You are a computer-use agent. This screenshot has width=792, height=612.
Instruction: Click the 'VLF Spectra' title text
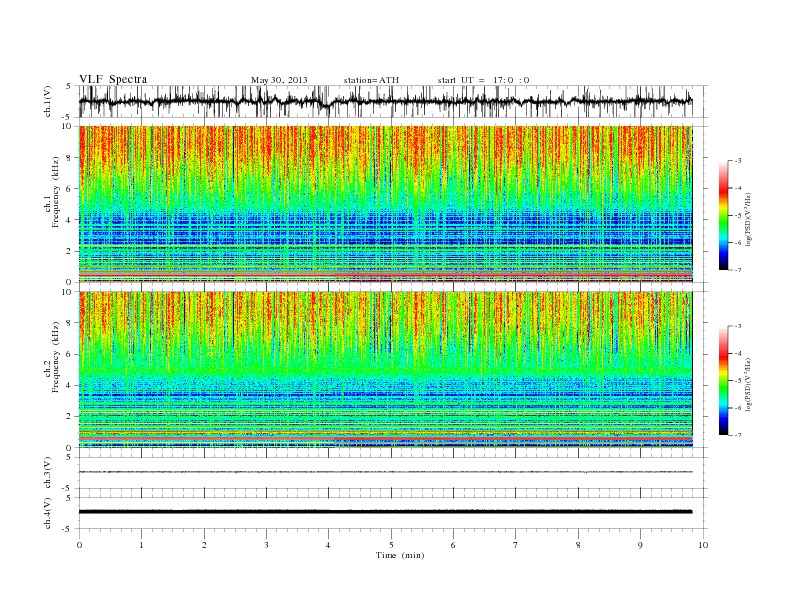tap(113, 79)
